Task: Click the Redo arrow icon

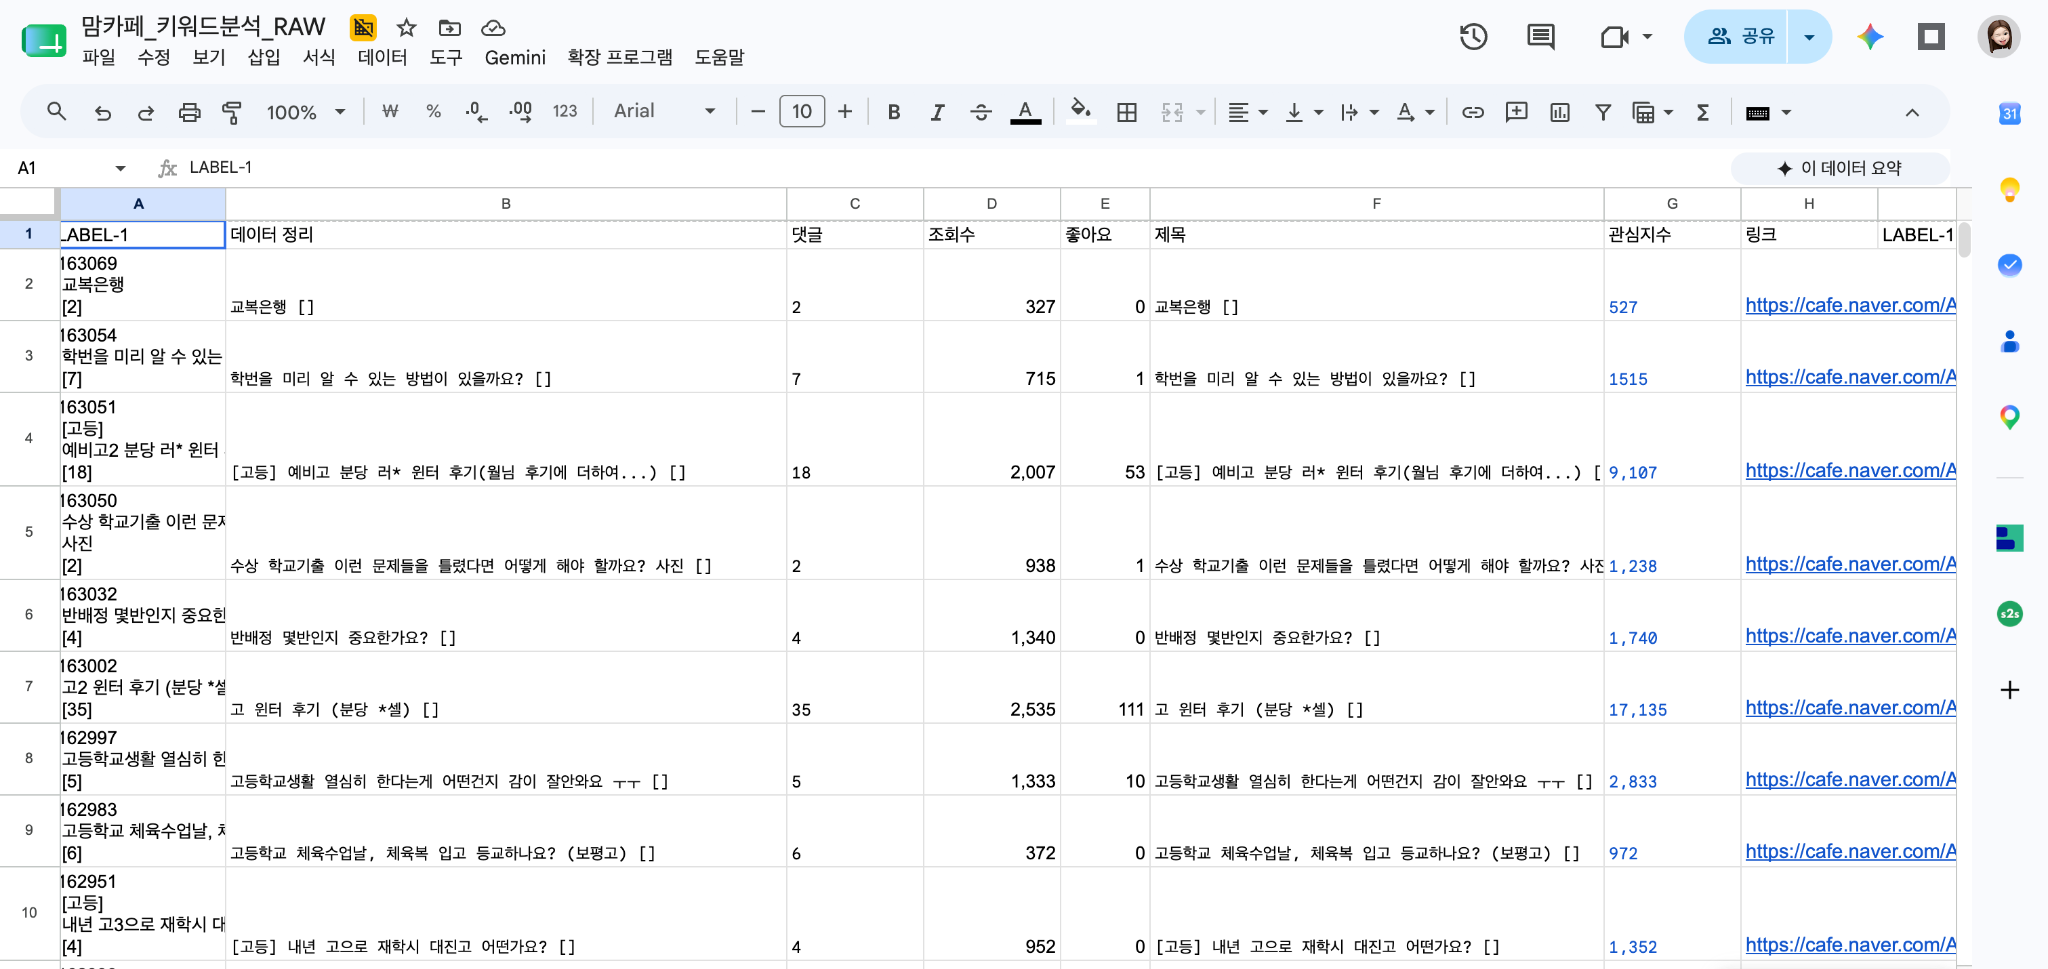Action: tap(146, 113)
